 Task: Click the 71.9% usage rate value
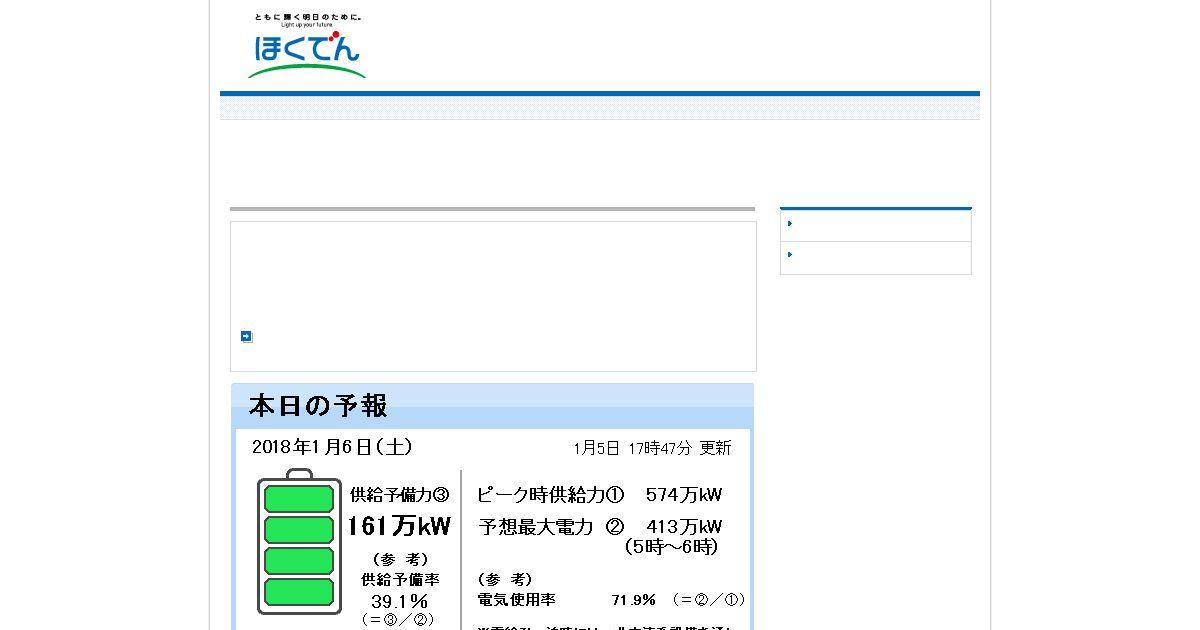[x=633, y=600]
